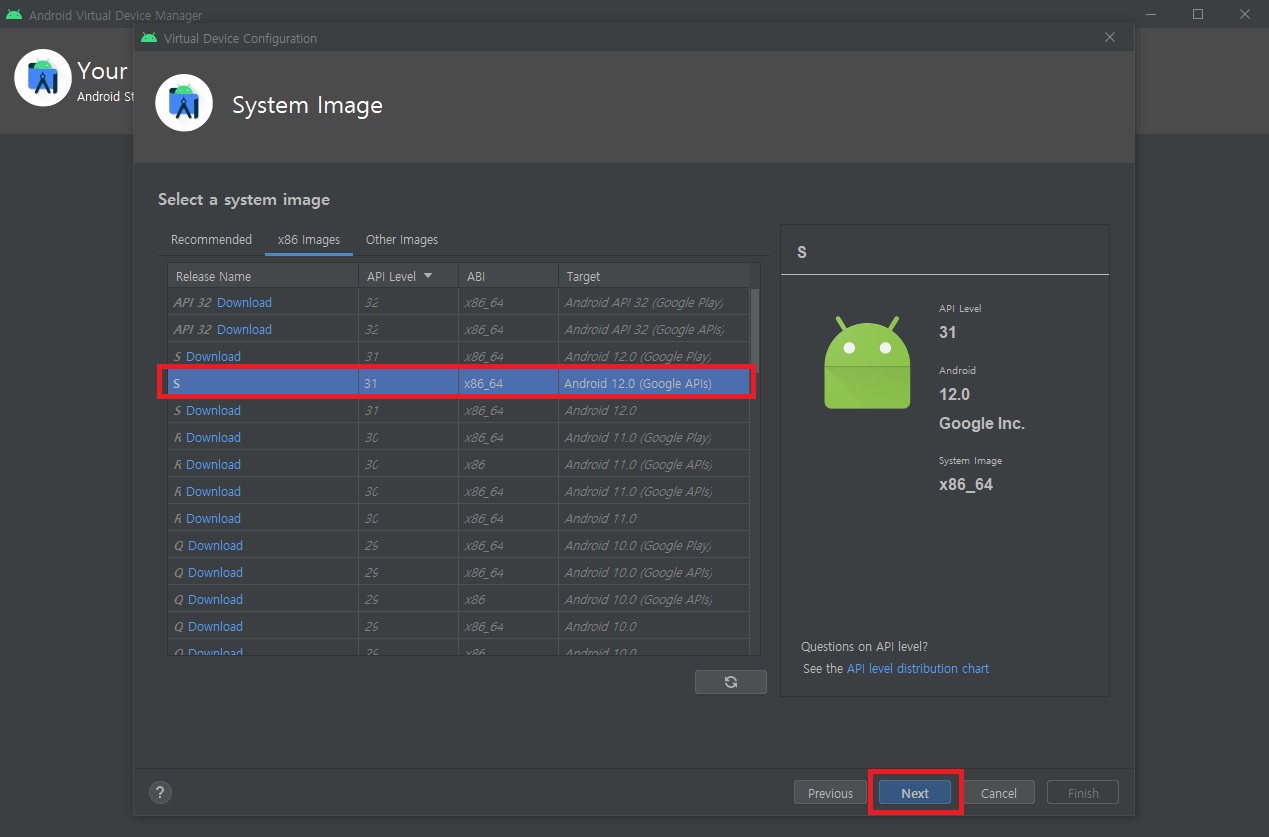Download Q x86 Android 10.0 Google APIs image
1269x837 pixels.
215,599
